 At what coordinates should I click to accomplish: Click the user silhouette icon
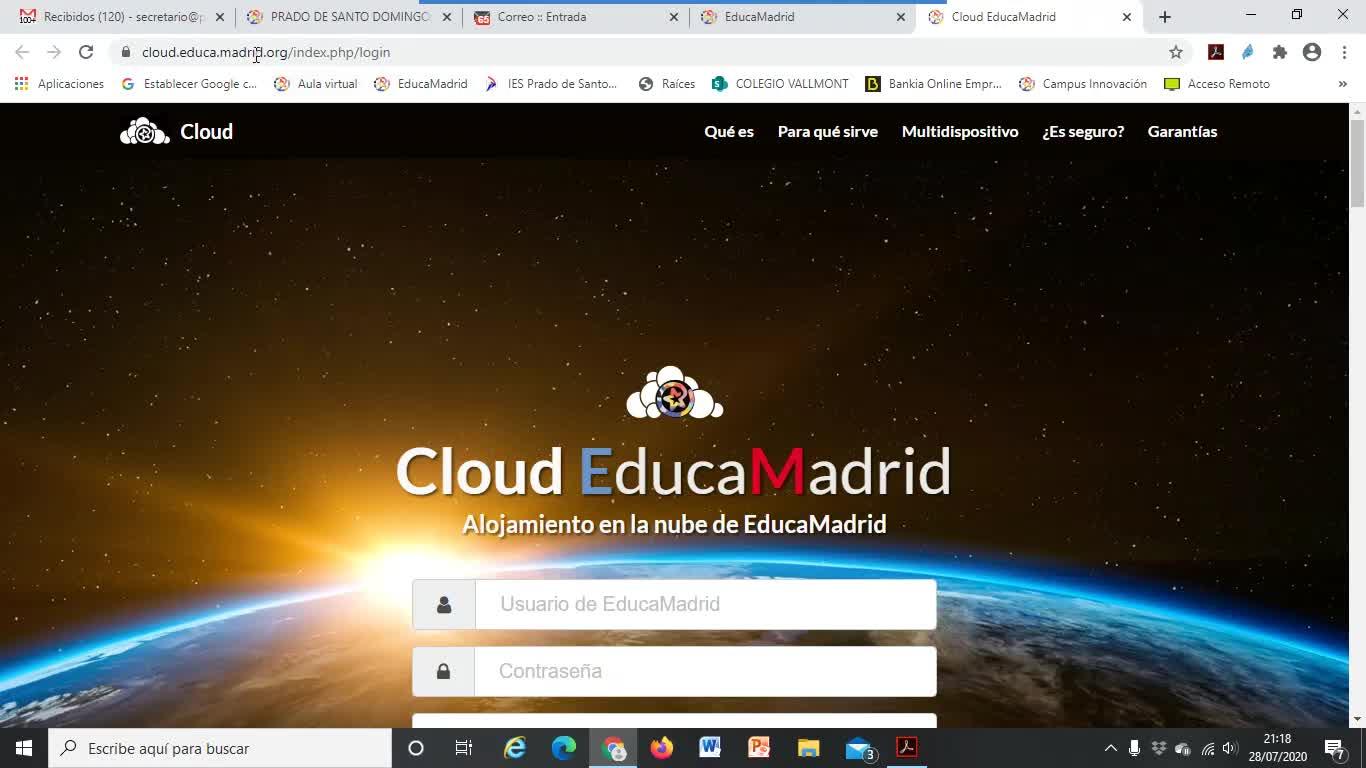coord(444,604)
